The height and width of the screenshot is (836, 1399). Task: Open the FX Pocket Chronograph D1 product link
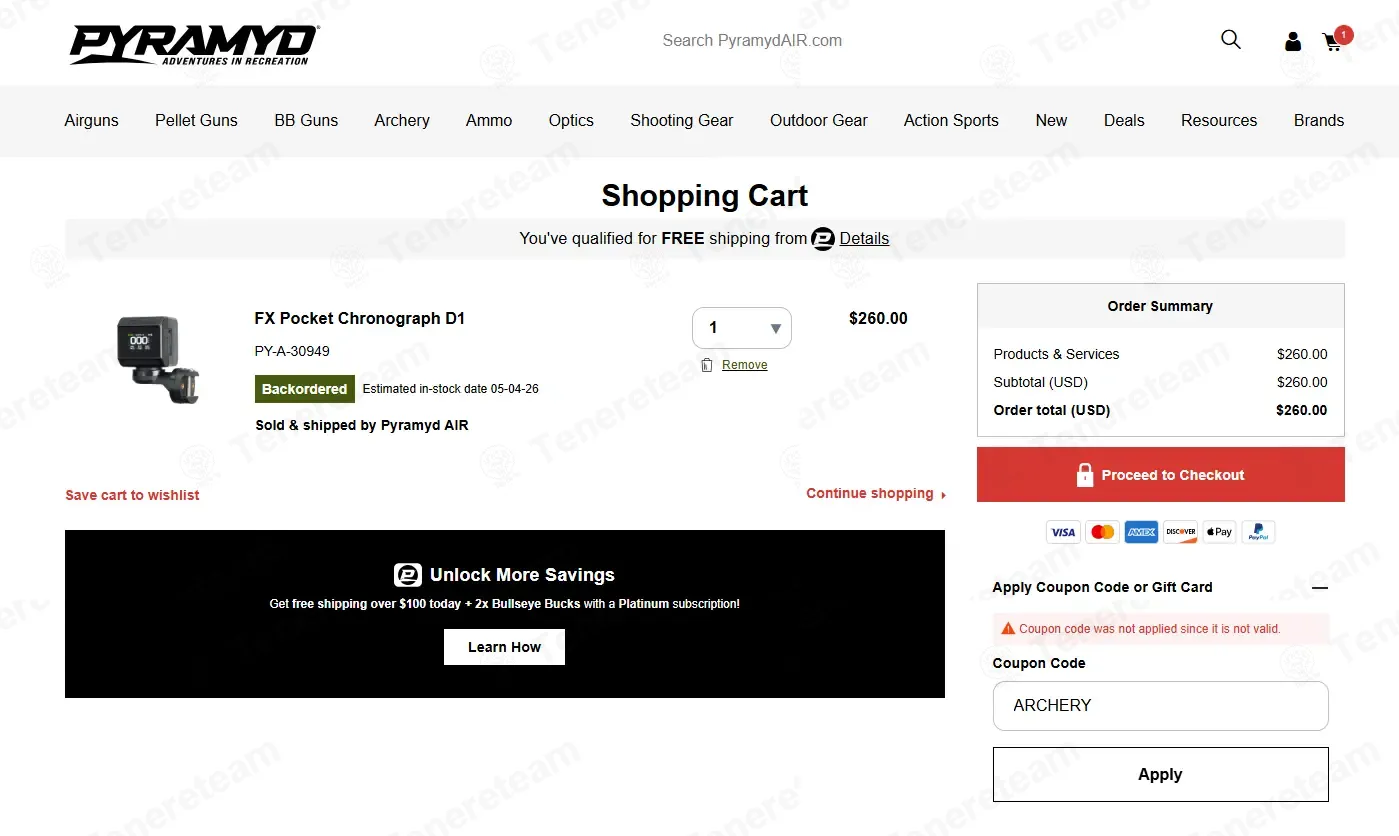[x=360, y=319]
